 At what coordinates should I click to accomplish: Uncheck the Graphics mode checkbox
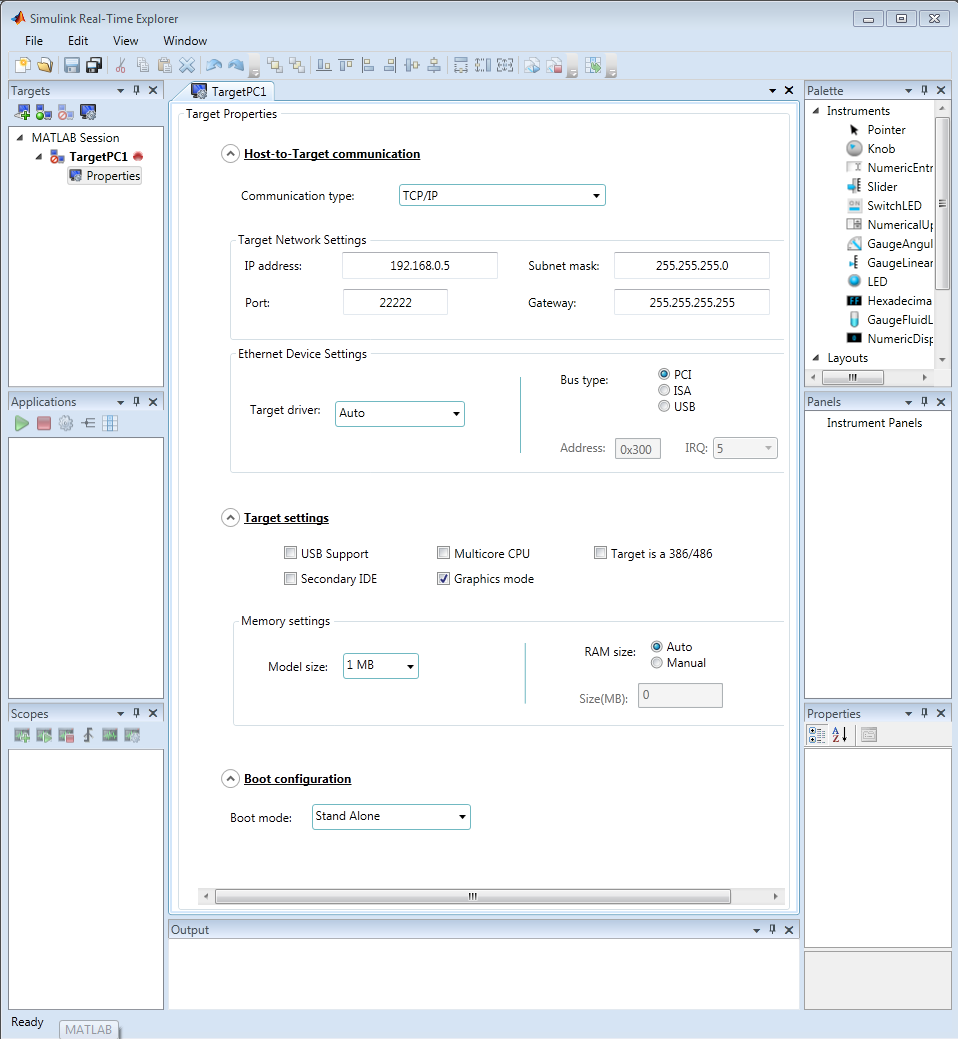[444, 579]
